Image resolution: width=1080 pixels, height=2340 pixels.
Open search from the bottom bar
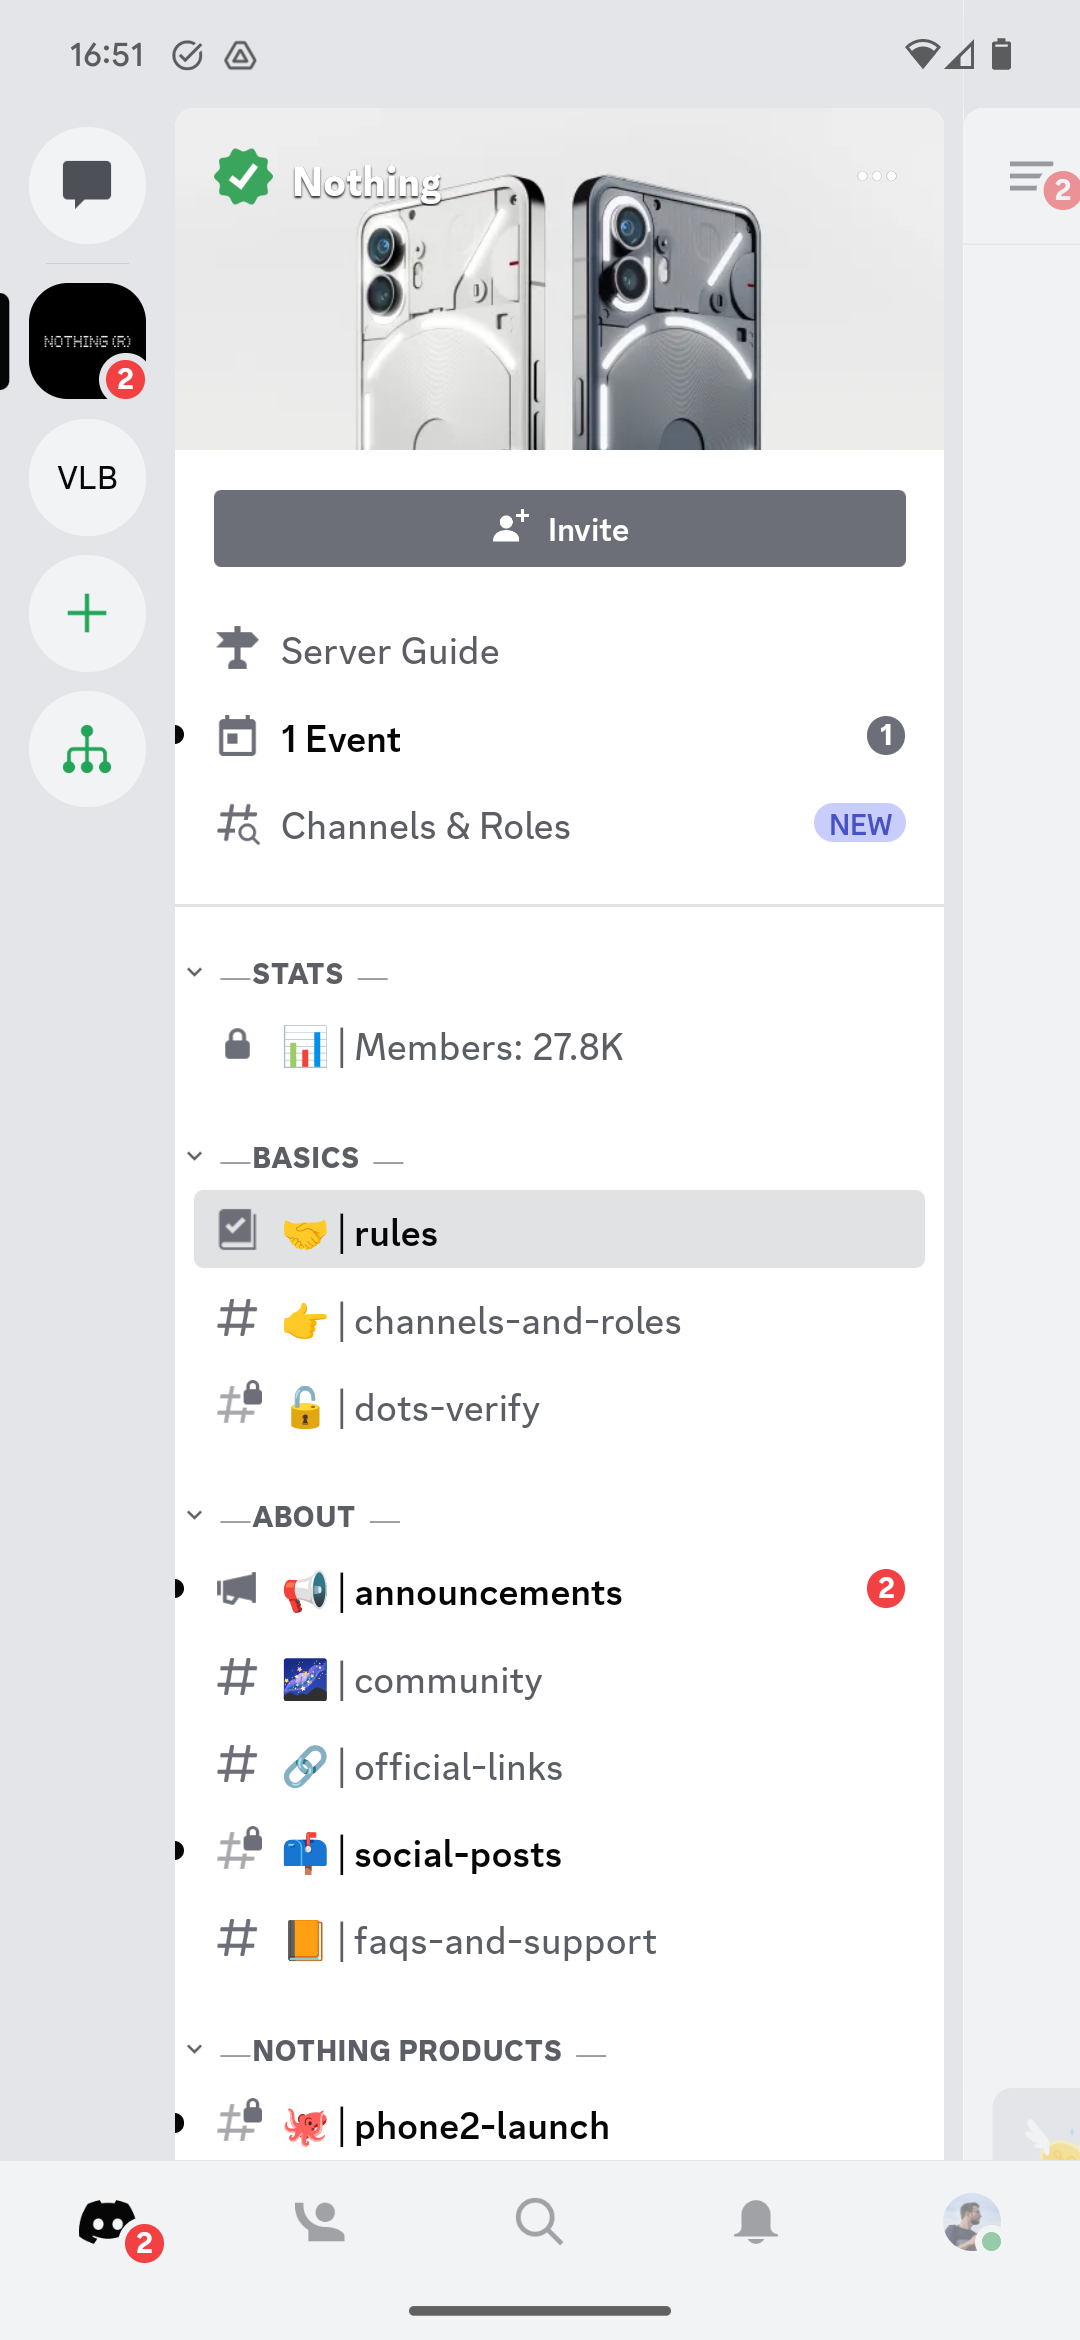coord(540,2222)
